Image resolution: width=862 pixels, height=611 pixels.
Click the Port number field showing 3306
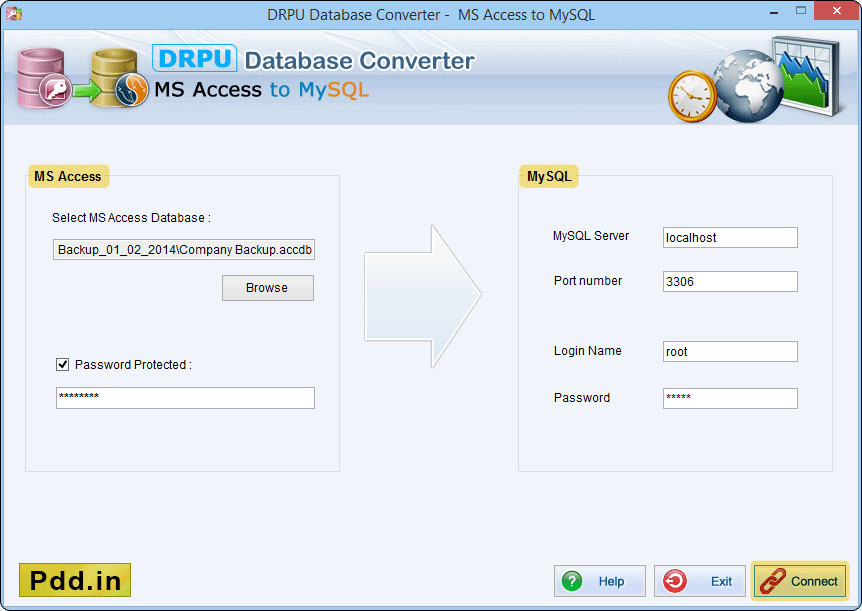pyautogui.click(x=730, y=282)
